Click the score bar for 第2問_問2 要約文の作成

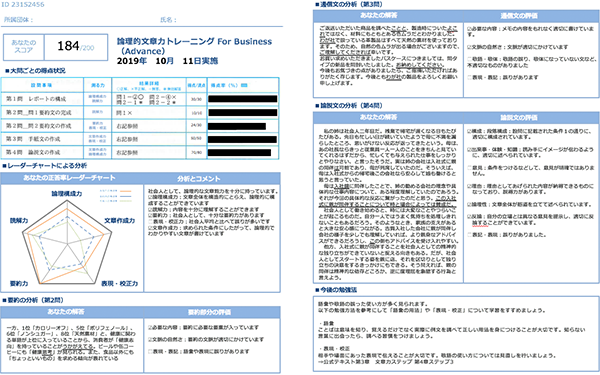[x=237, y=126]
